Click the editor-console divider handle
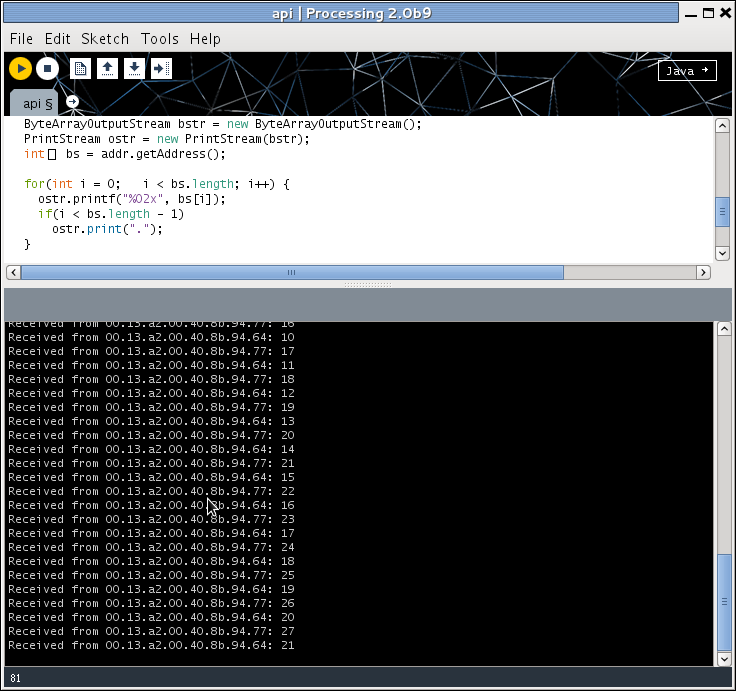This screenshot has height=691, width=736. [368, 284]
